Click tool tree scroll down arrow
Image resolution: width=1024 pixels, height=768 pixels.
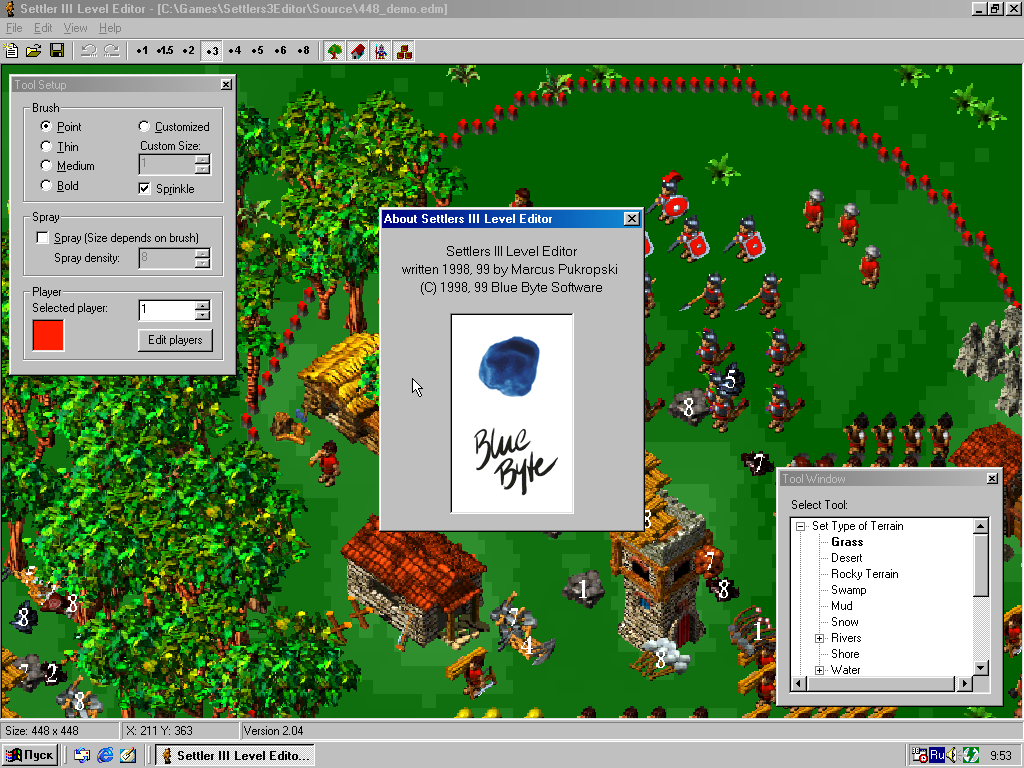[x=980, y=668]
